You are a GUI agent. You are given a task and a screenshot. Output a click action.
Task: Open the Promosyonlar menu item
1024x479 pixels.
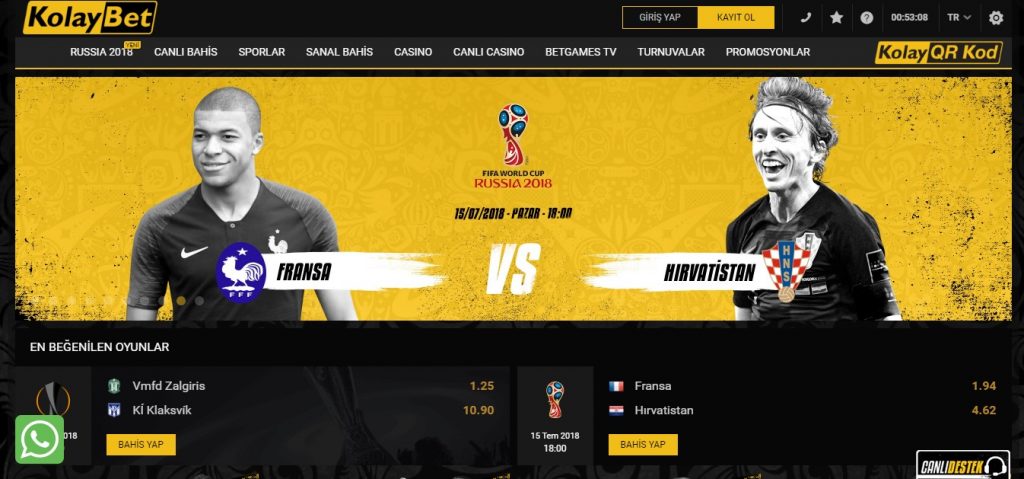(767, 52)
